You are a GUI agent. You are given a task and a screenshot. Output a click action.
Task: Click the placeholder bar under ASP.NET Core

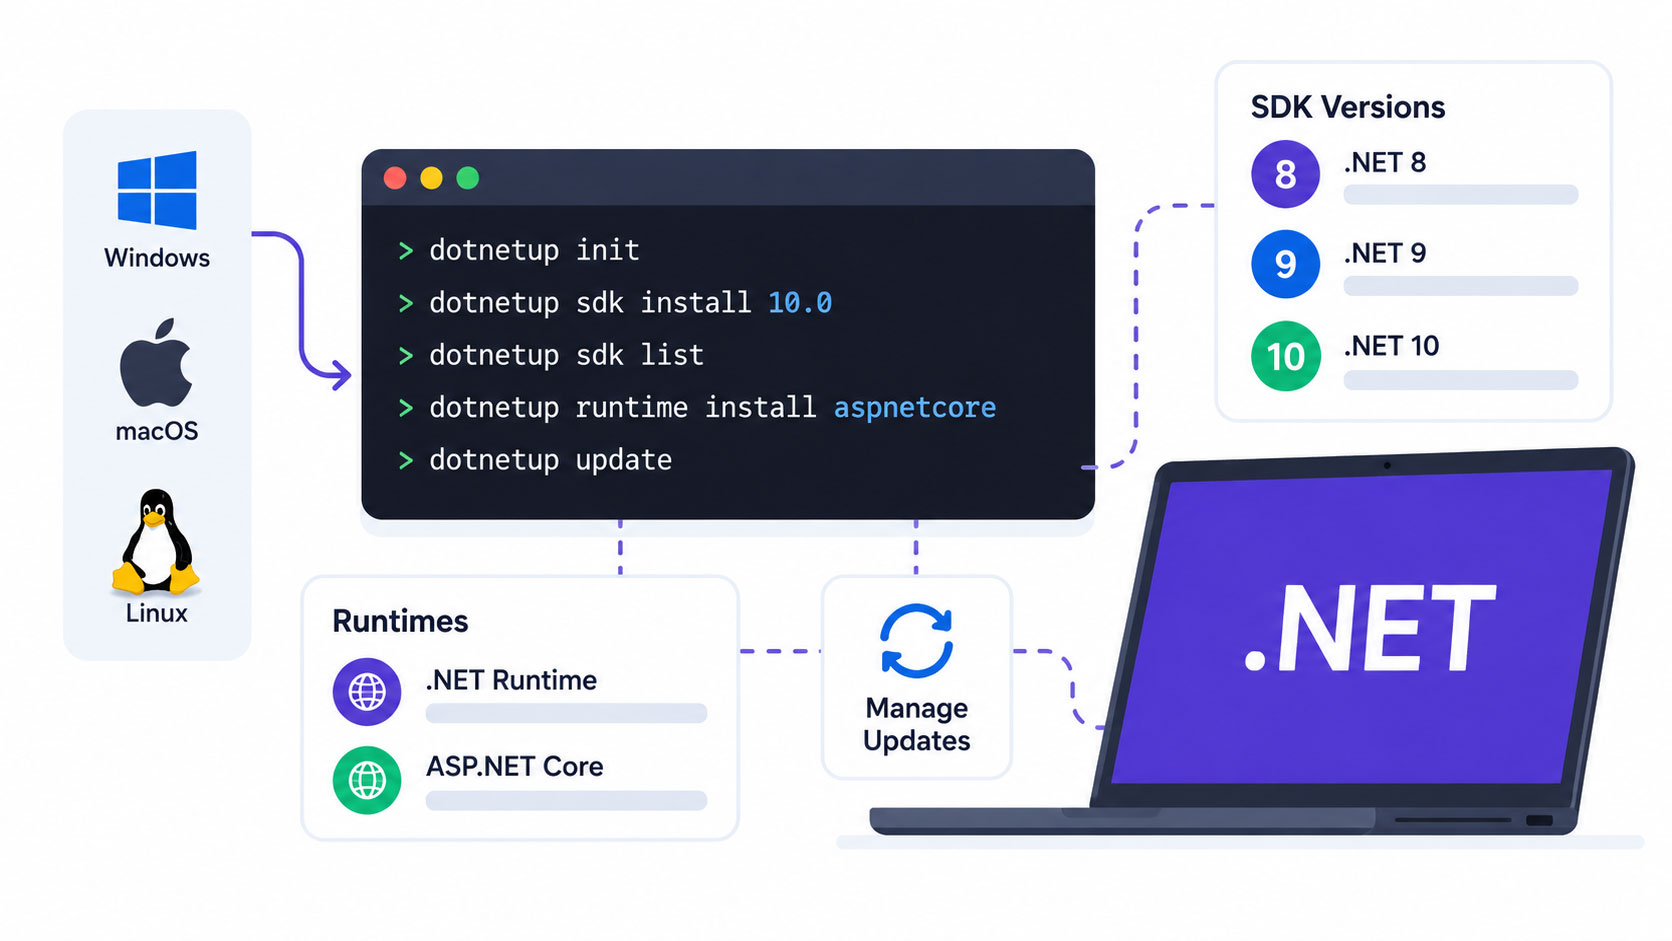[566, 800]
